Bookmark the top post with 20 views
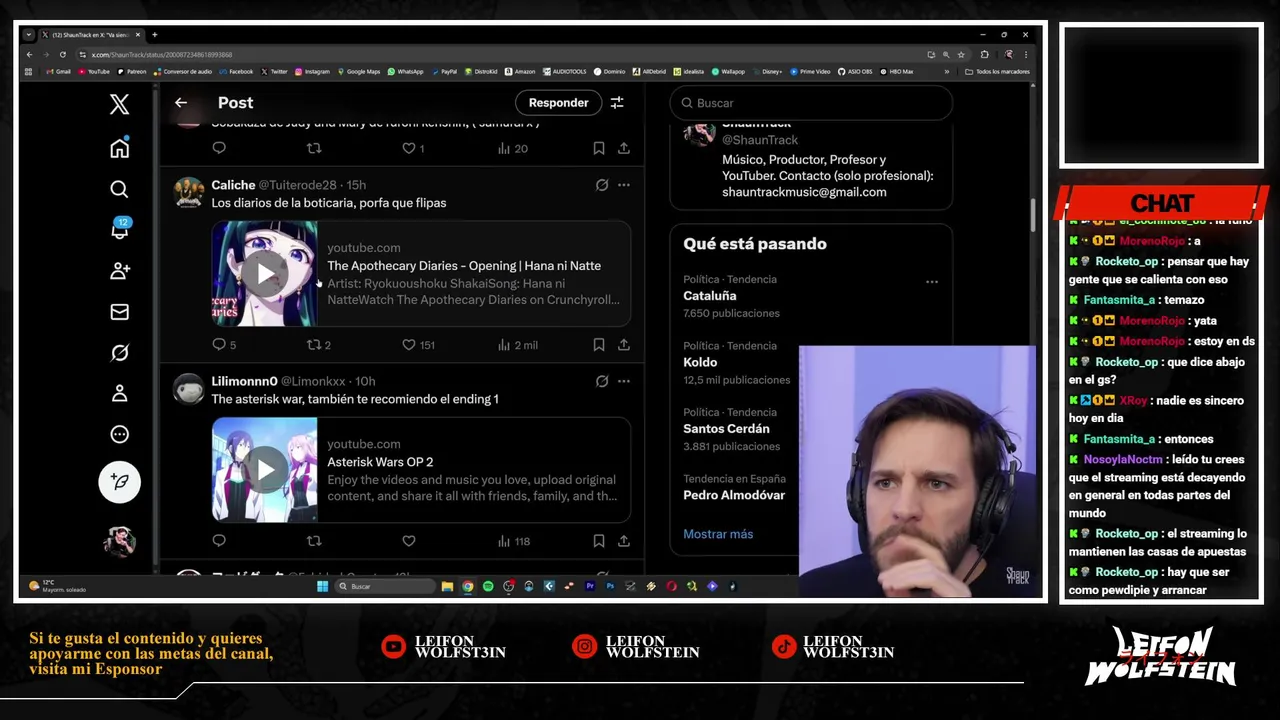This screenshot has height=720, width=1280. [x=598, y=148]
